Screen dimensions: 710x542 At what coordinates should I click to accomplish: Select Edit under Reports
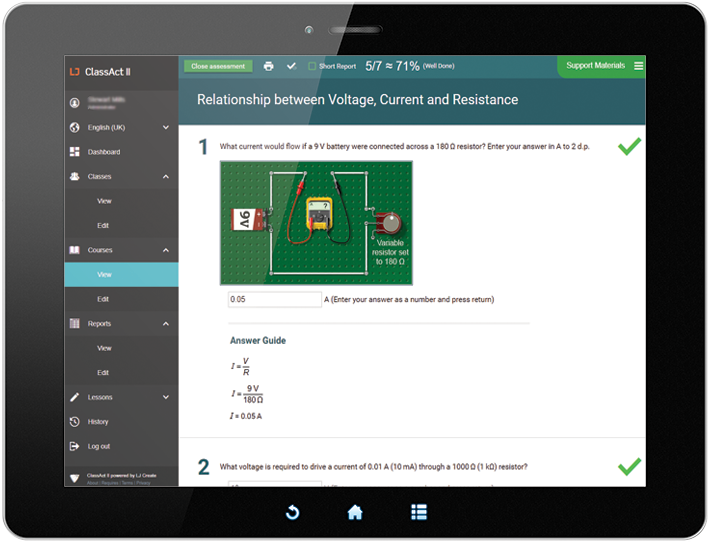103,373
